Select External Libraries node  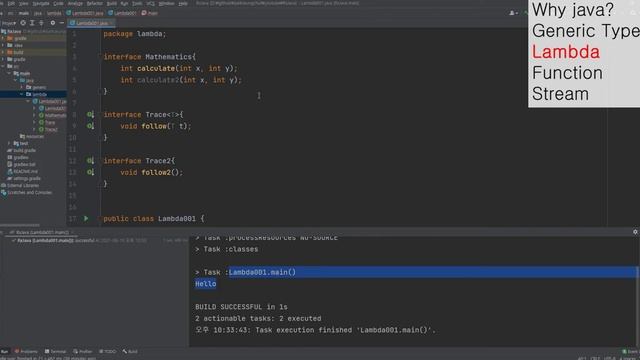coord(20,185)
